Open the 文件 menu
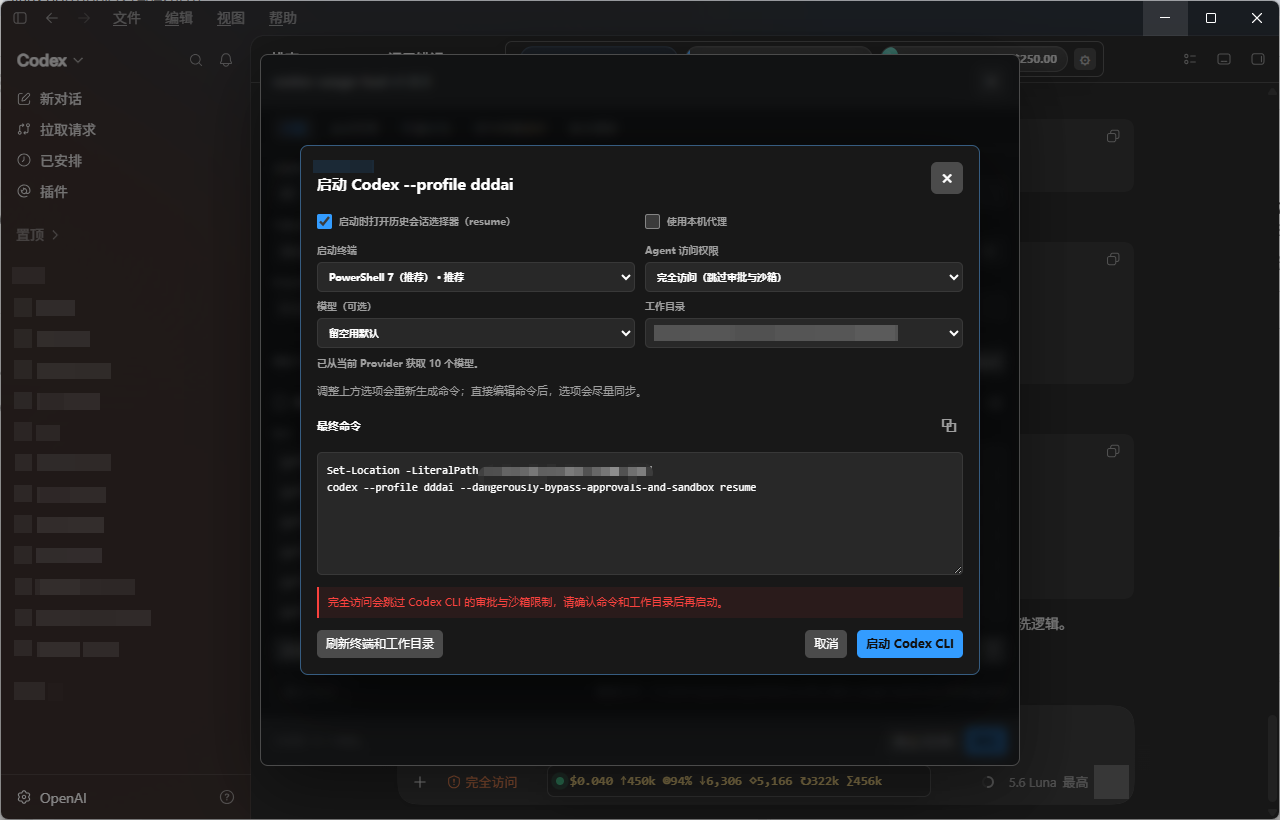The width and height of the screenshot is (1280, 820). 127,18
